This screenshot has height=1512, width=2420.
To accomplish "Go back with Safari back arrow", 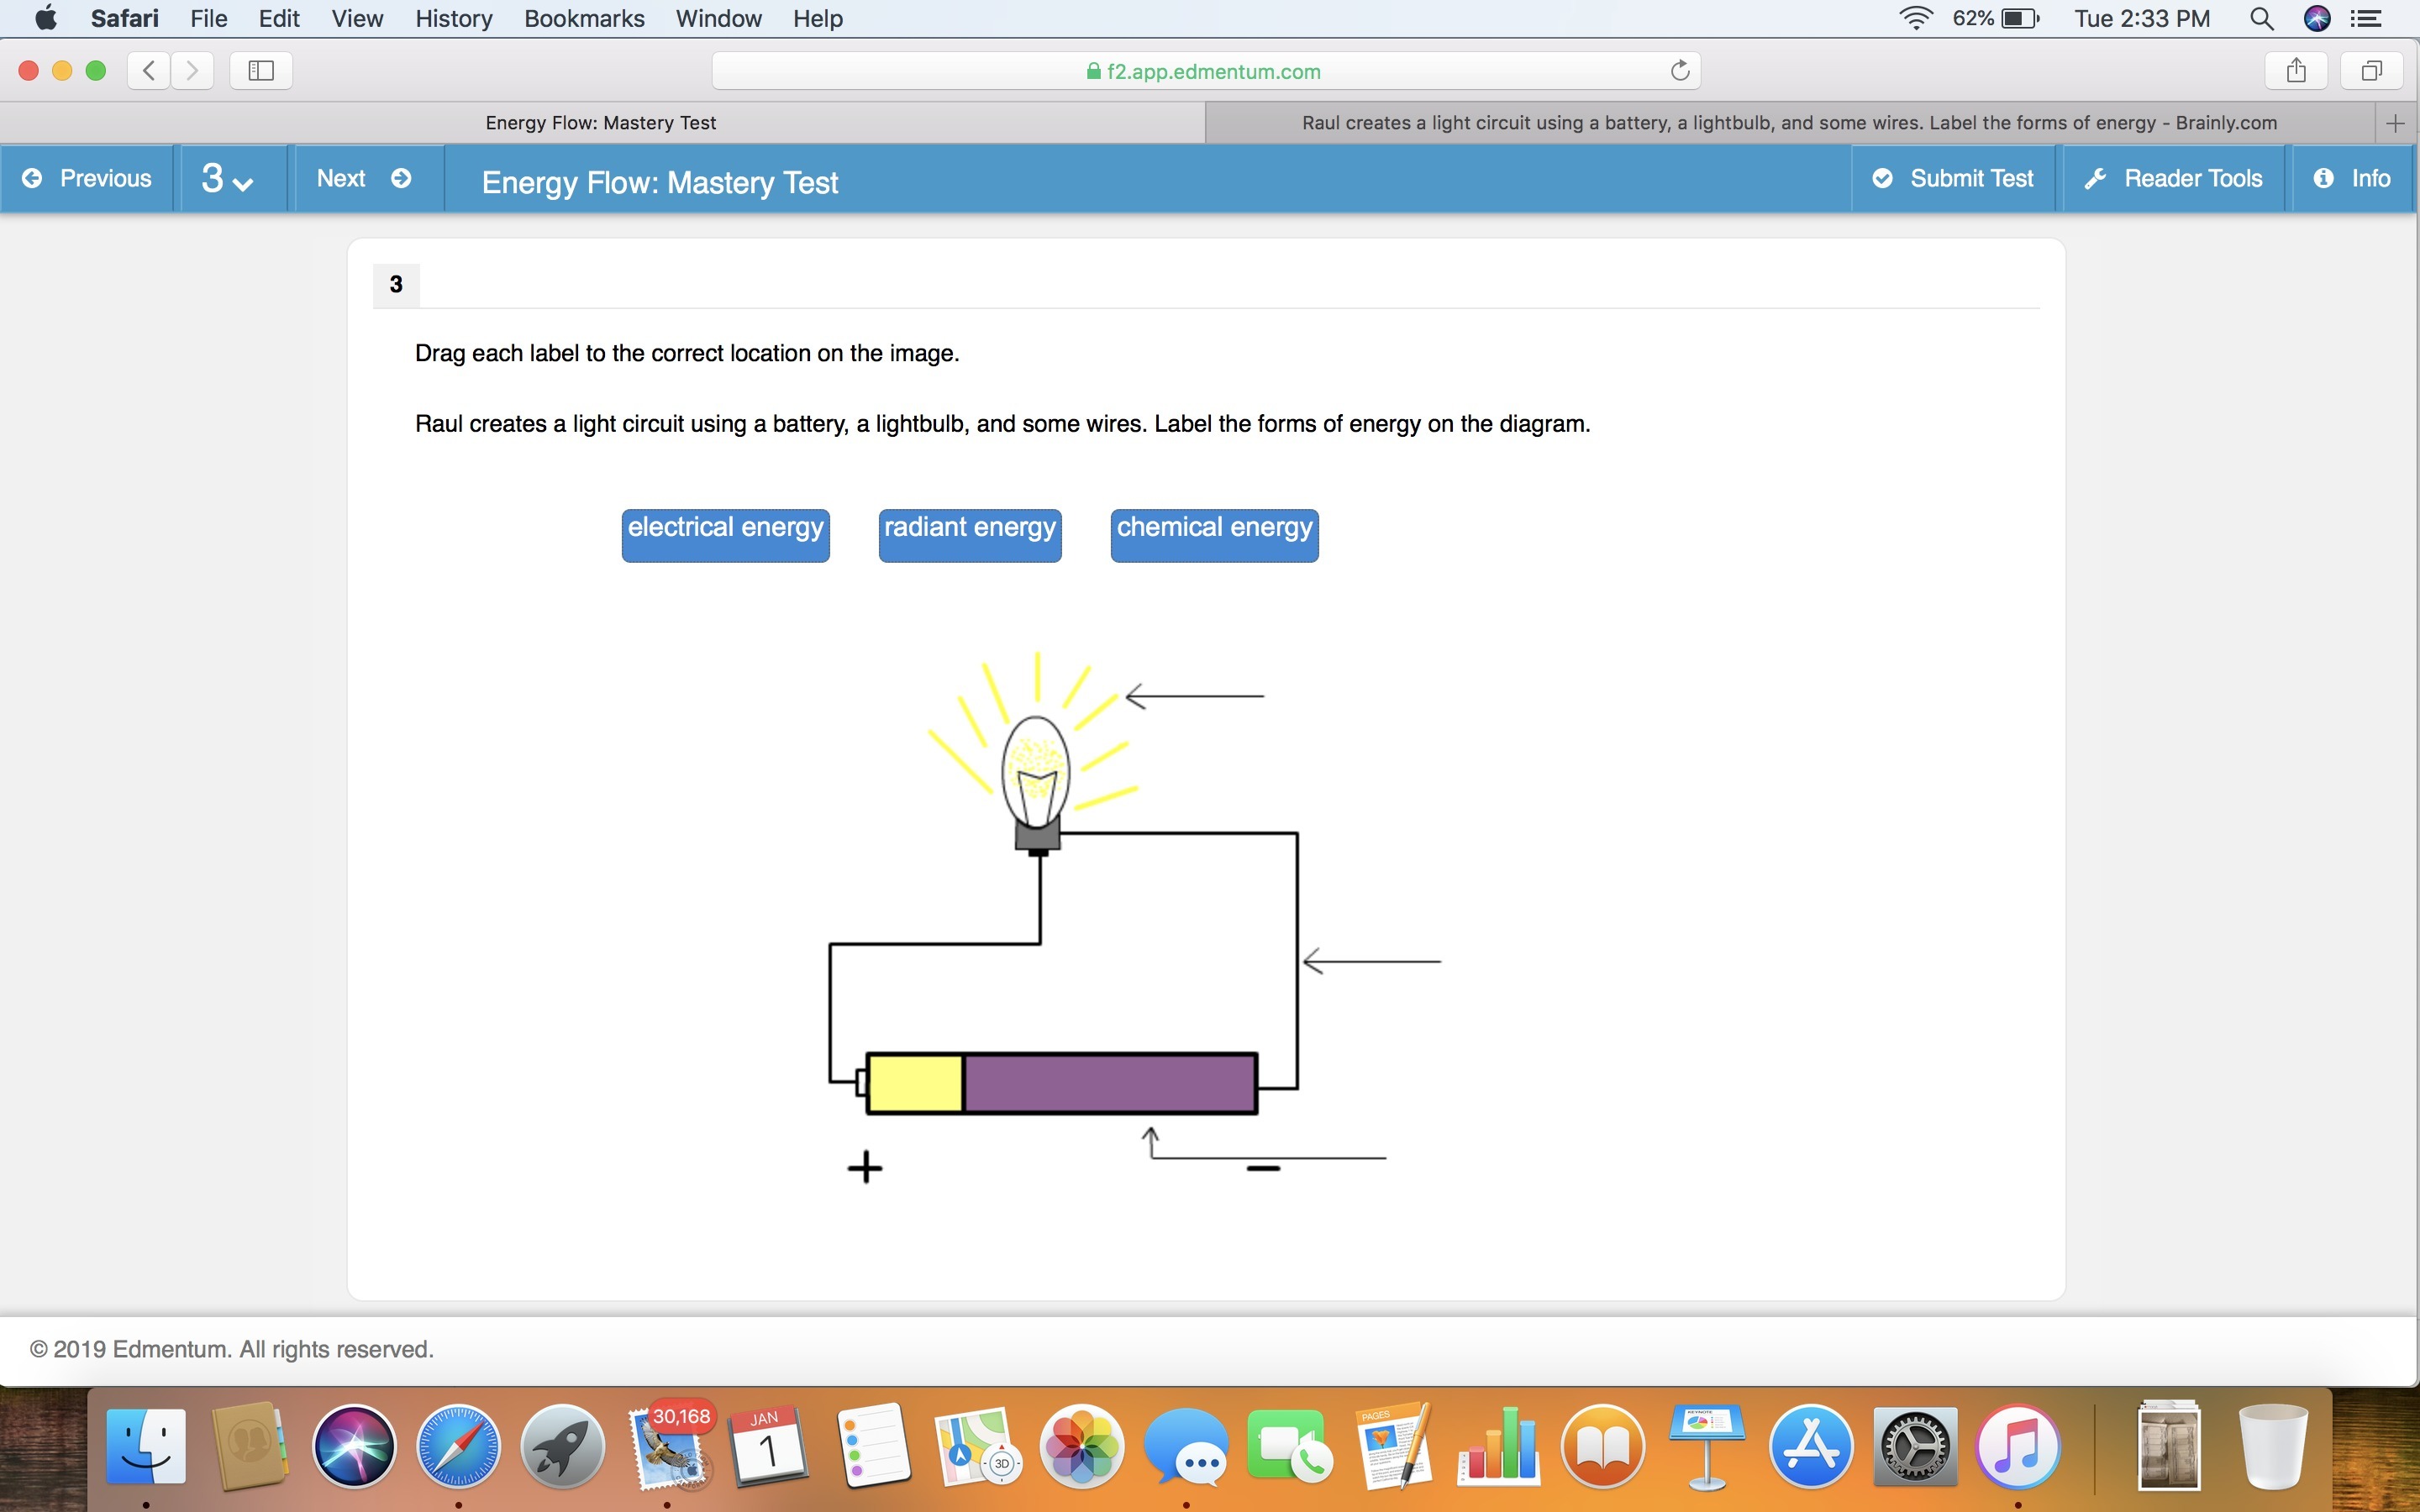I will coord(149,70).
